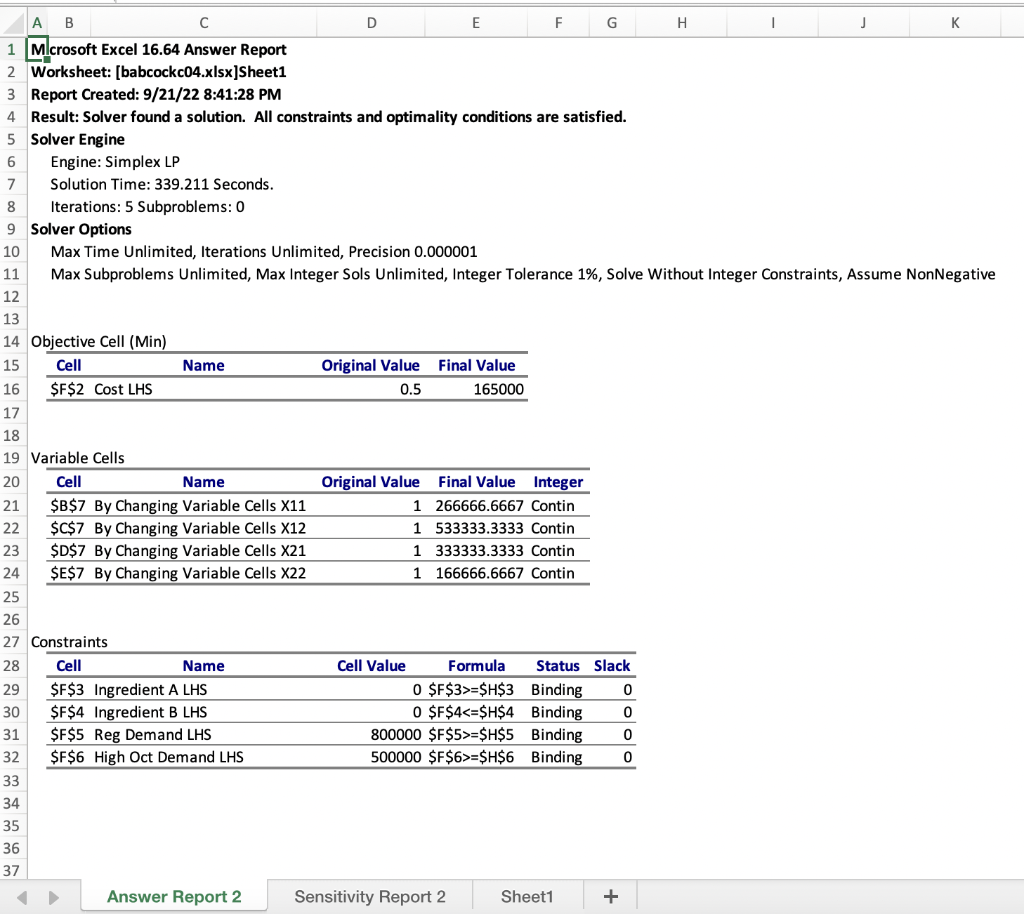Viewport: 1024px width, 914px height.
Task: Select column K header
Action: 955,23
